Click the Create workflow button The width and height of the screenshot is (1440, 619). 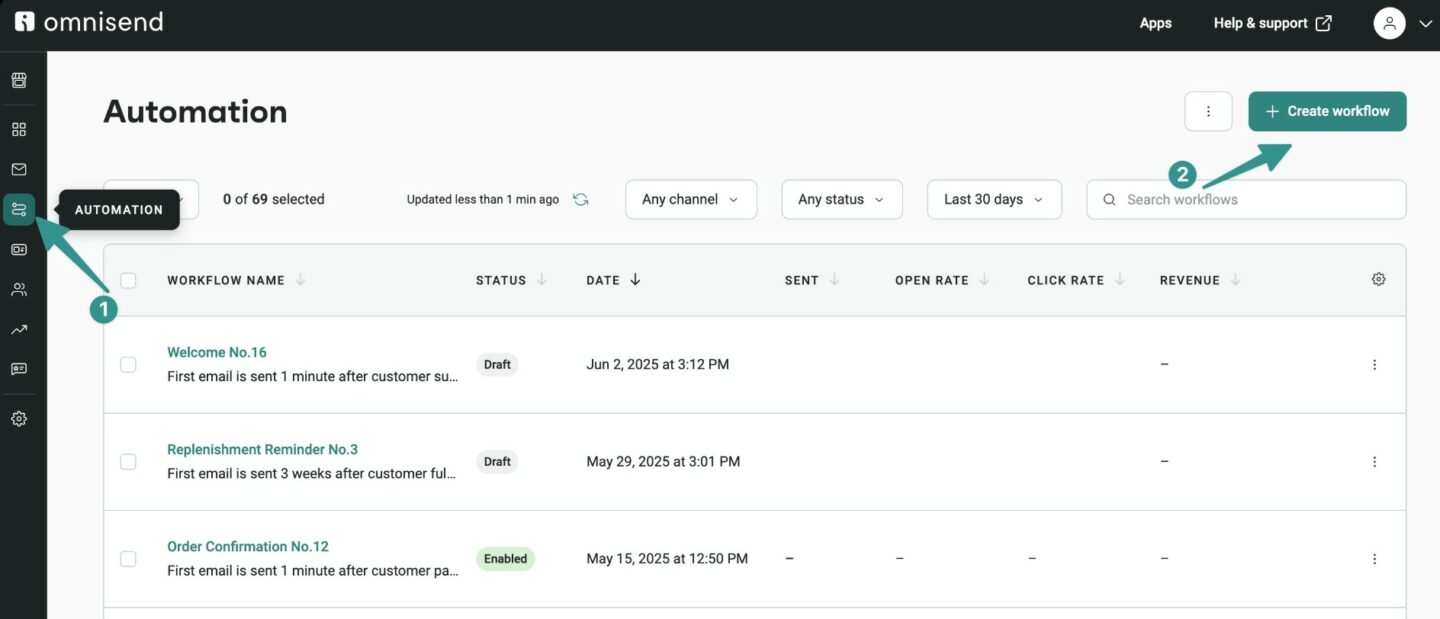coord(1327,111)
